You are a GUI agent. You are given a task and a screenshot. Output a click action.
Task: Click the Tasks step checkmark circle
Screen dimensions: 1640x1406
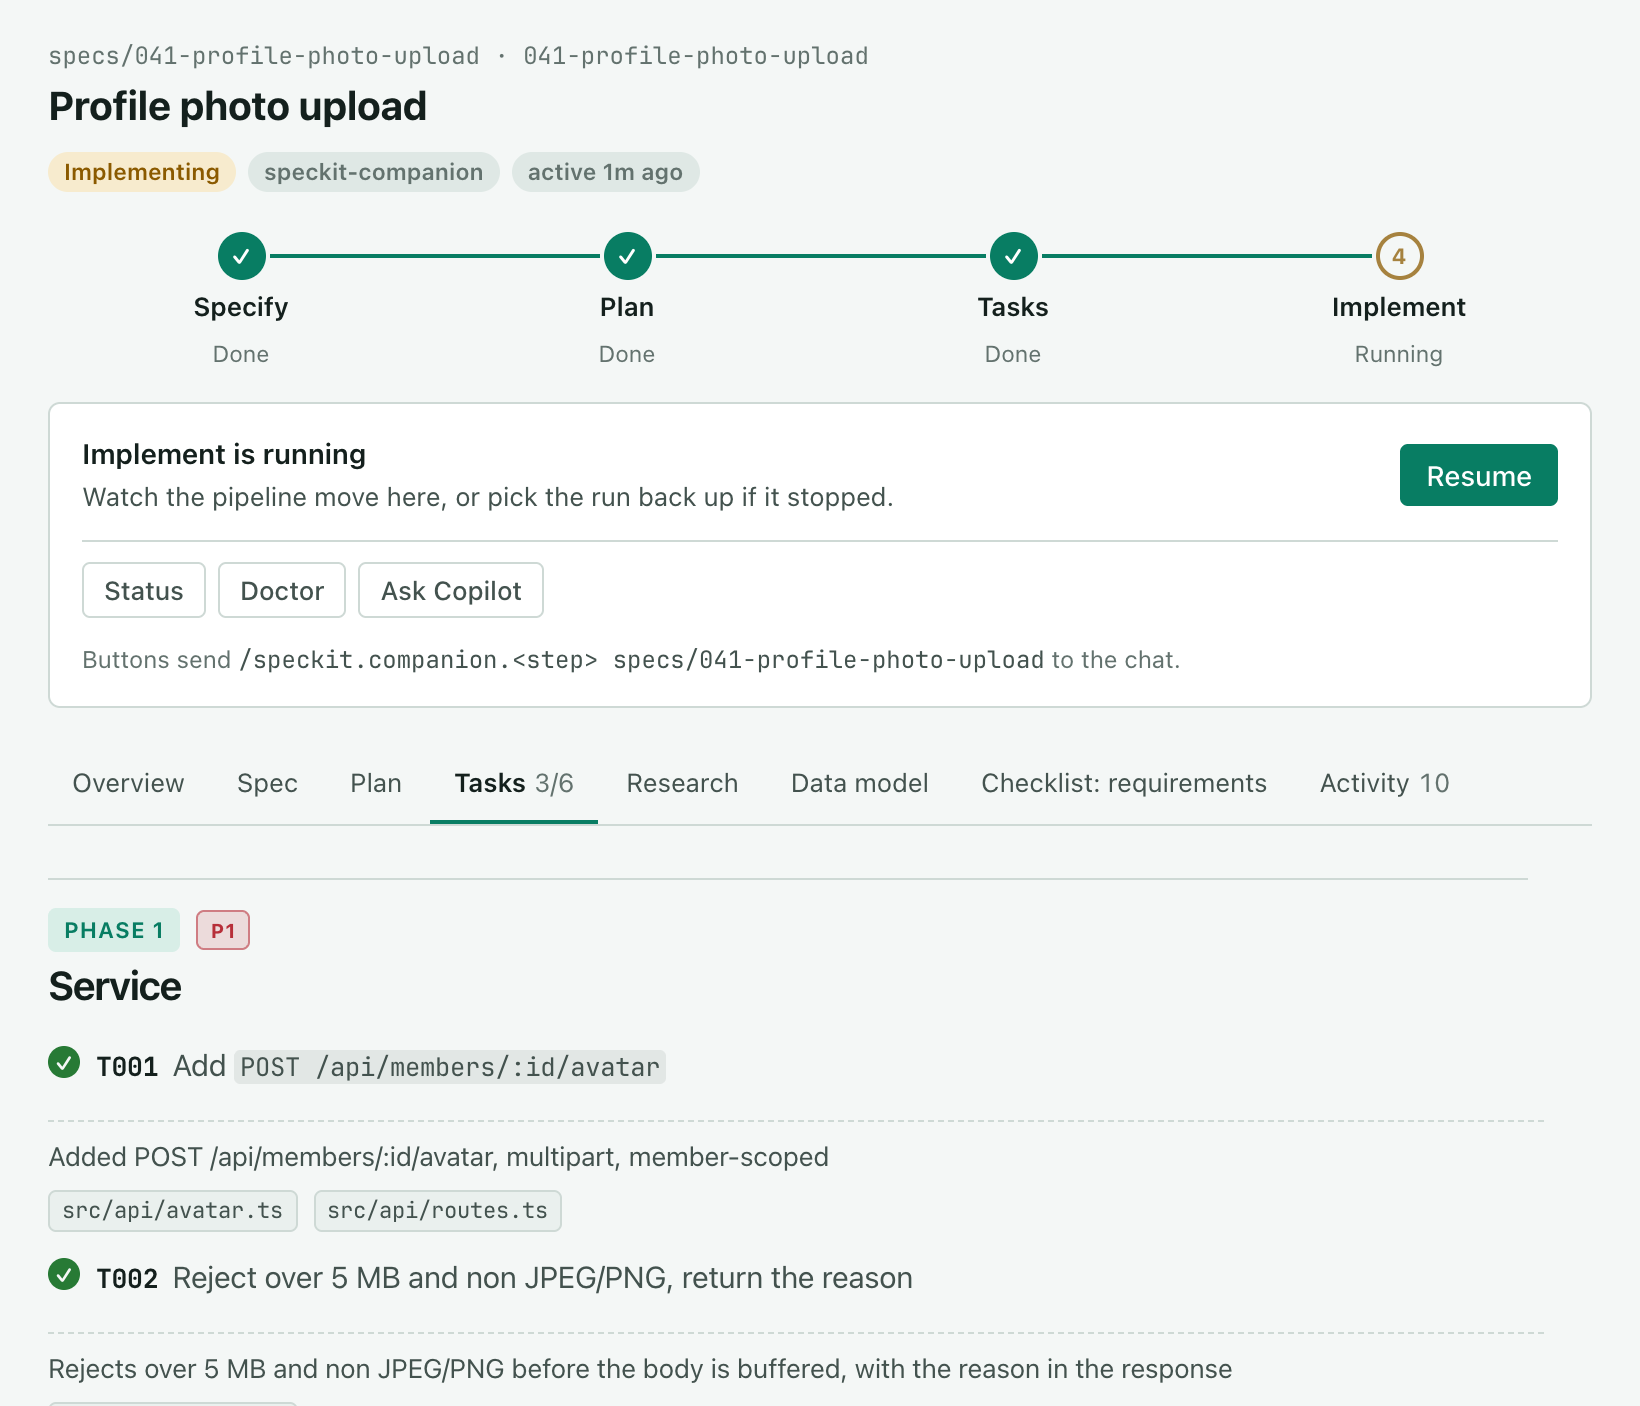[x=1013, y=256]
